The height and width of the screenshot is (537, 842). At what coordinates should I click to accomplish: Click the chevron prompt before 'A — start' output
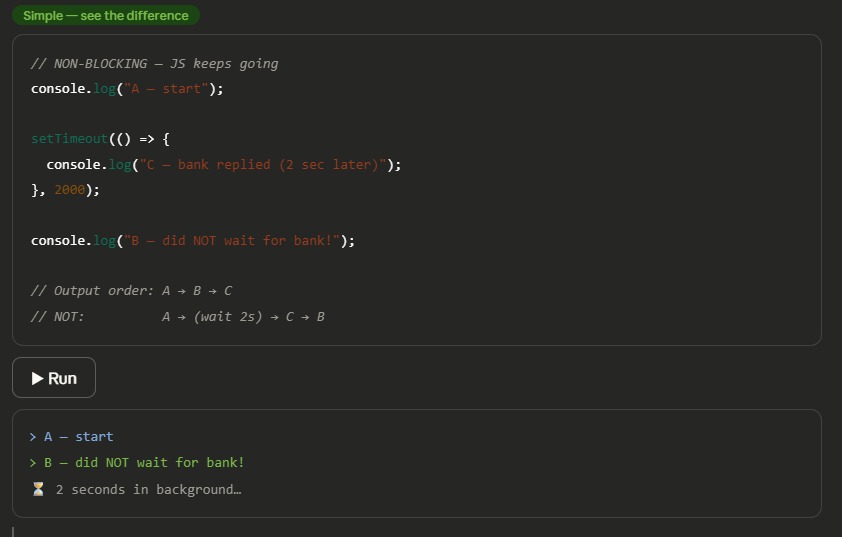(33, 437)
